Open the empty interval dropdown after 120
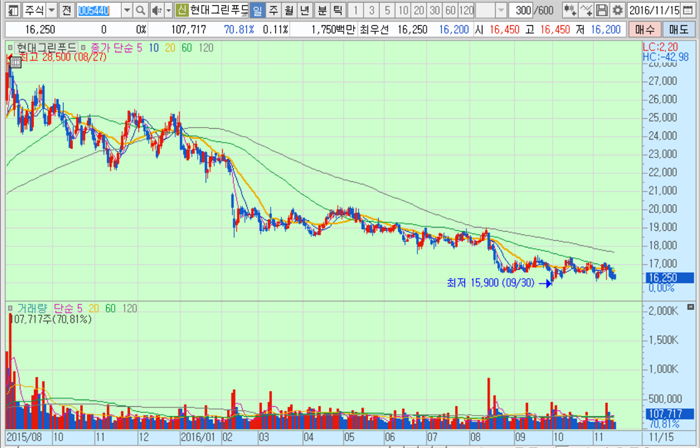Image resolution: width=700 pixels, height=448 pixels. [500, 10]
